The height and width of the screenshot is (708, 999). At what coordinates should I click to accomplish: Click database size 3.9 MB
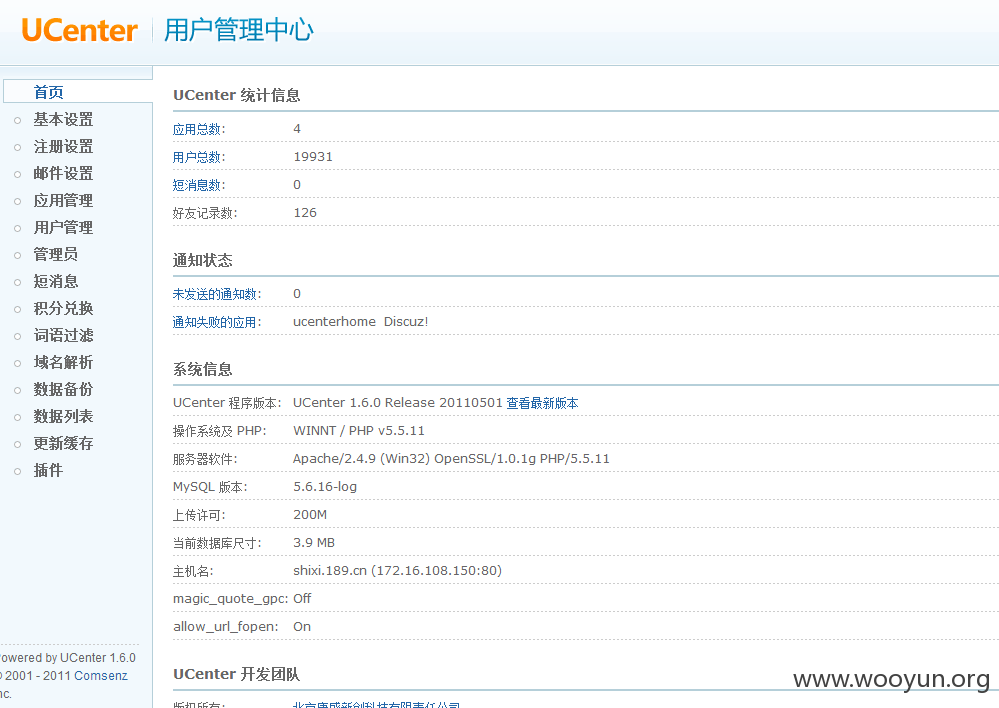(x=314, y=543)
